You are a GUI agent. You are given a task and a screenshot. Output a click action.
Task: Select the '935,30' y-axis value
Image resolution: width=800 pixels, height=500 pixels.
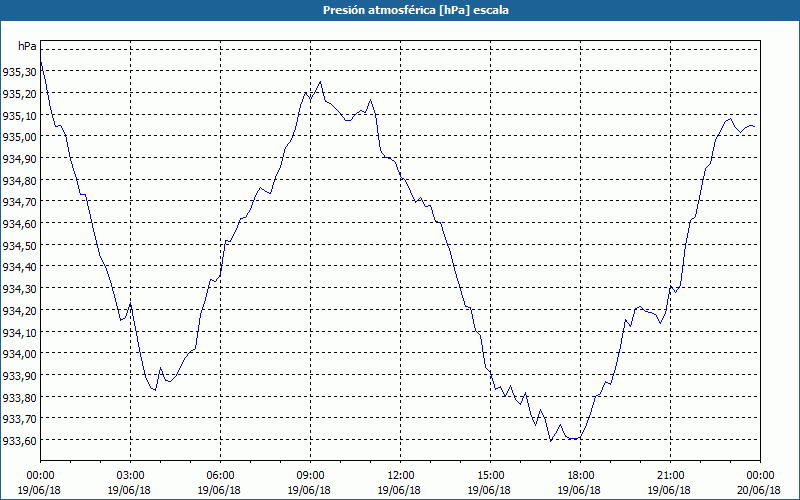[19, 72]
